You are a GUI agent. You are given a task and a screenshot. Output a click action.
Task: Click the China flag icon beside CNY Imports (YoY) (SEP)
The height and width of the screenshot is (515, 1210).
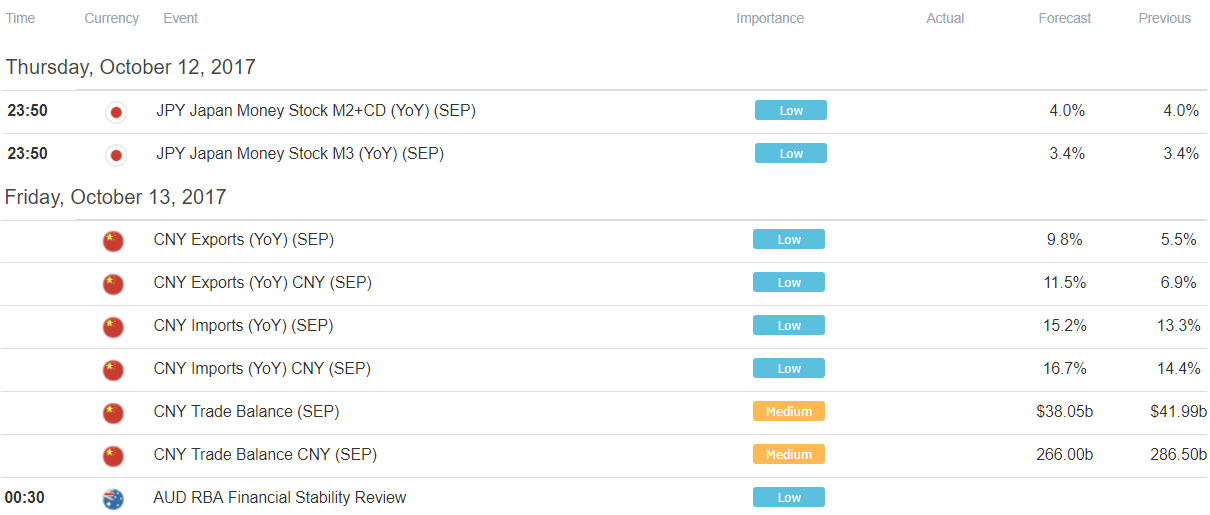(x=113, y=327)
